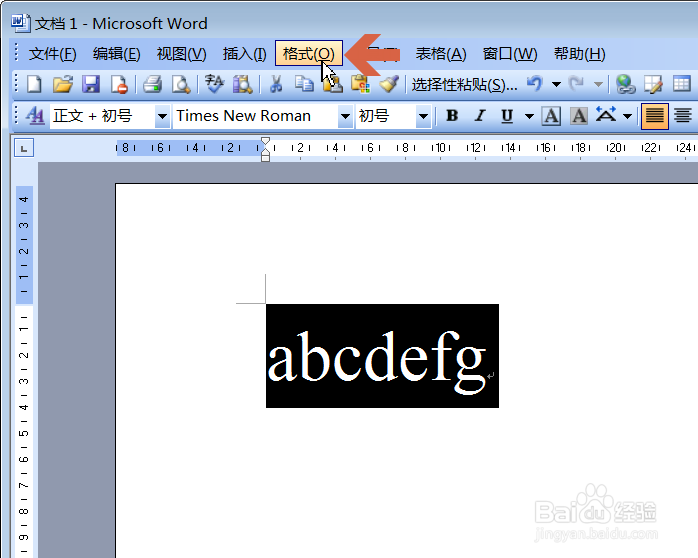Viewport: 698px width, 558px height.
Task: Click inside the Times New Roman font box
Action: [256, 116]
